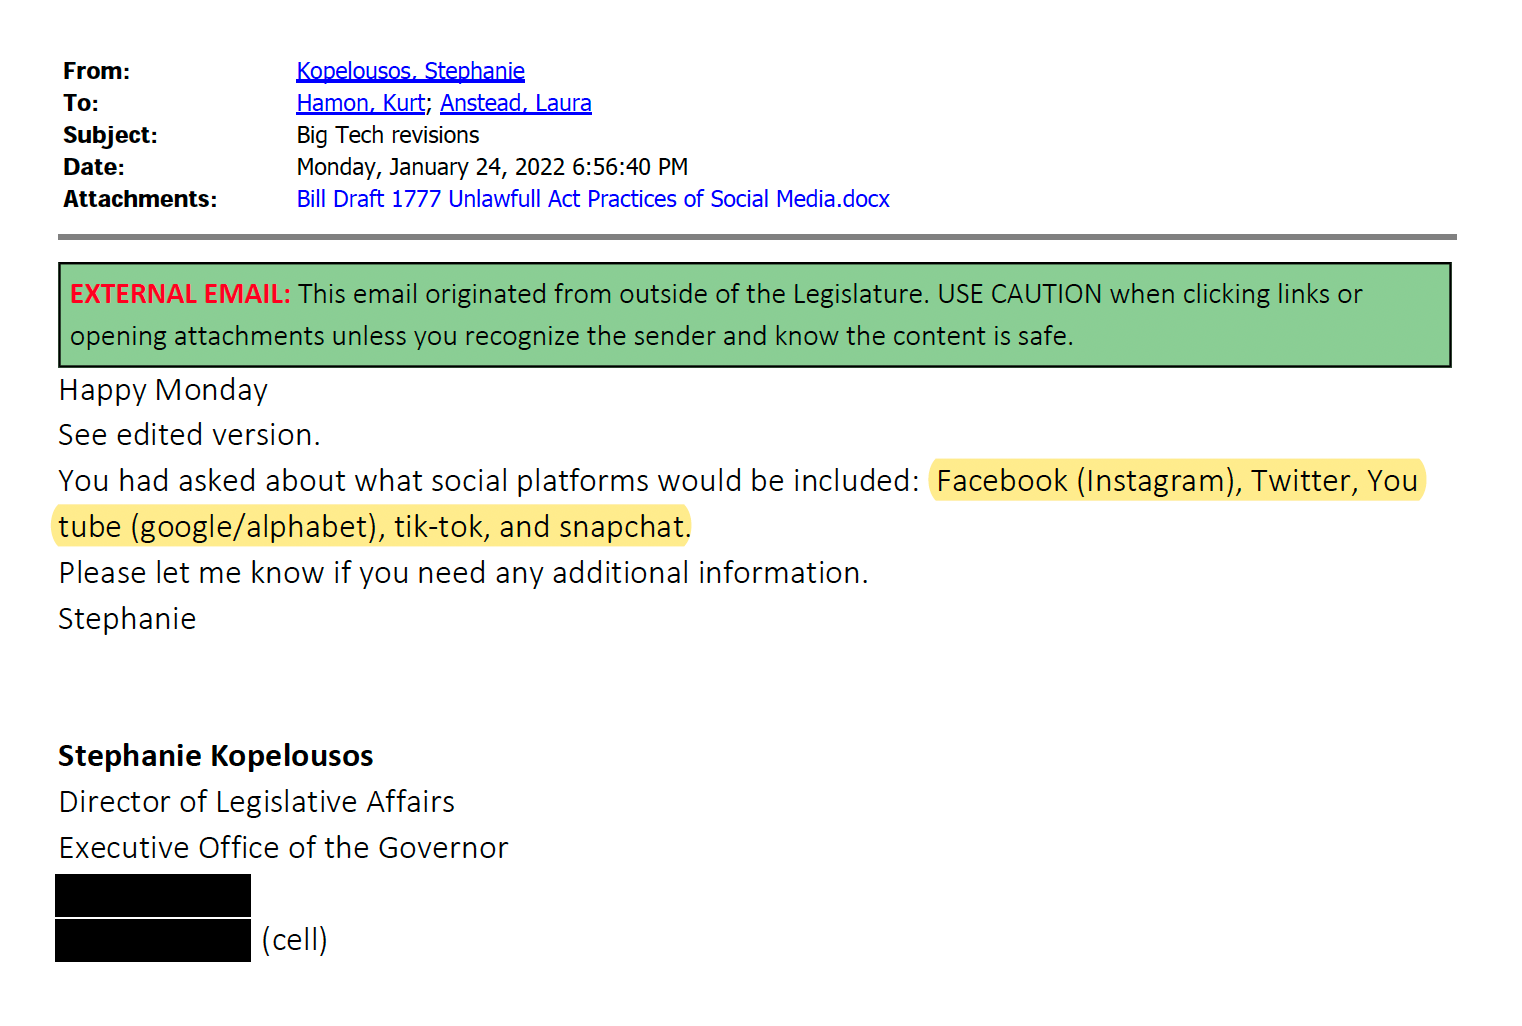Click the red EXTERNAL EMAIL warning label
This screenshot has height=1026, width=1522.
tap(180, 294)
